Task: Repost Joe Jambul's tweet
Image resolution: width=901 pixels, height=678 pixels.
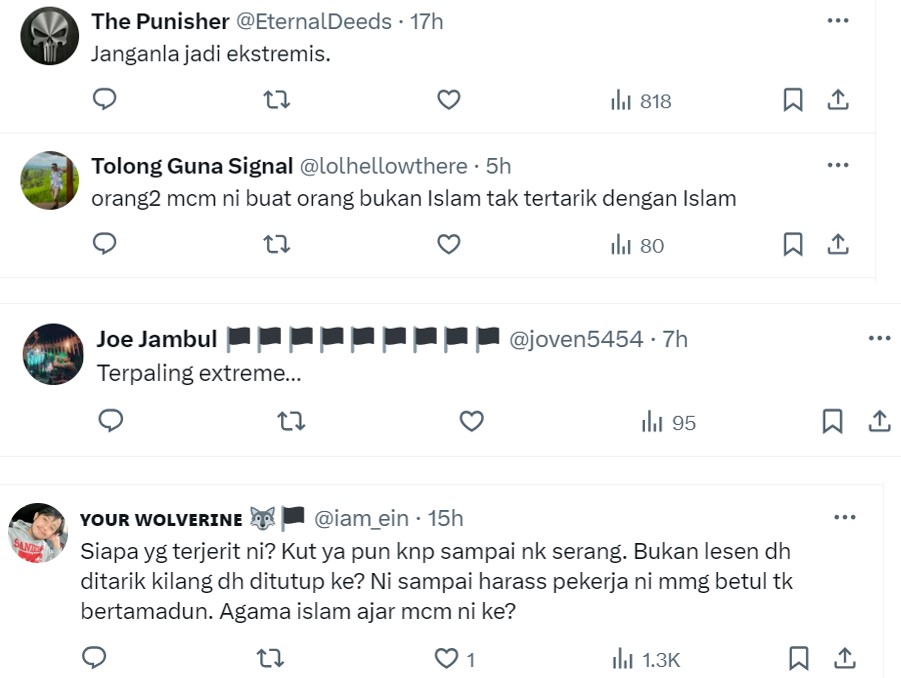Action: tap(291, 422)
